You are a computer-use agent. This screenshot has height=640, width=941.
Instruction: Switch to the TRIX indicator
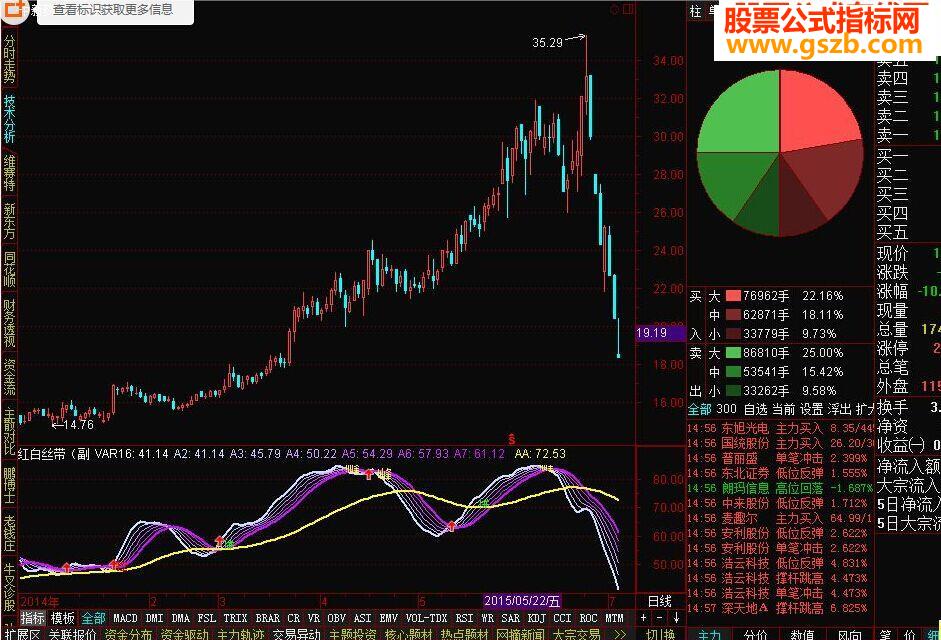point(235,618)
